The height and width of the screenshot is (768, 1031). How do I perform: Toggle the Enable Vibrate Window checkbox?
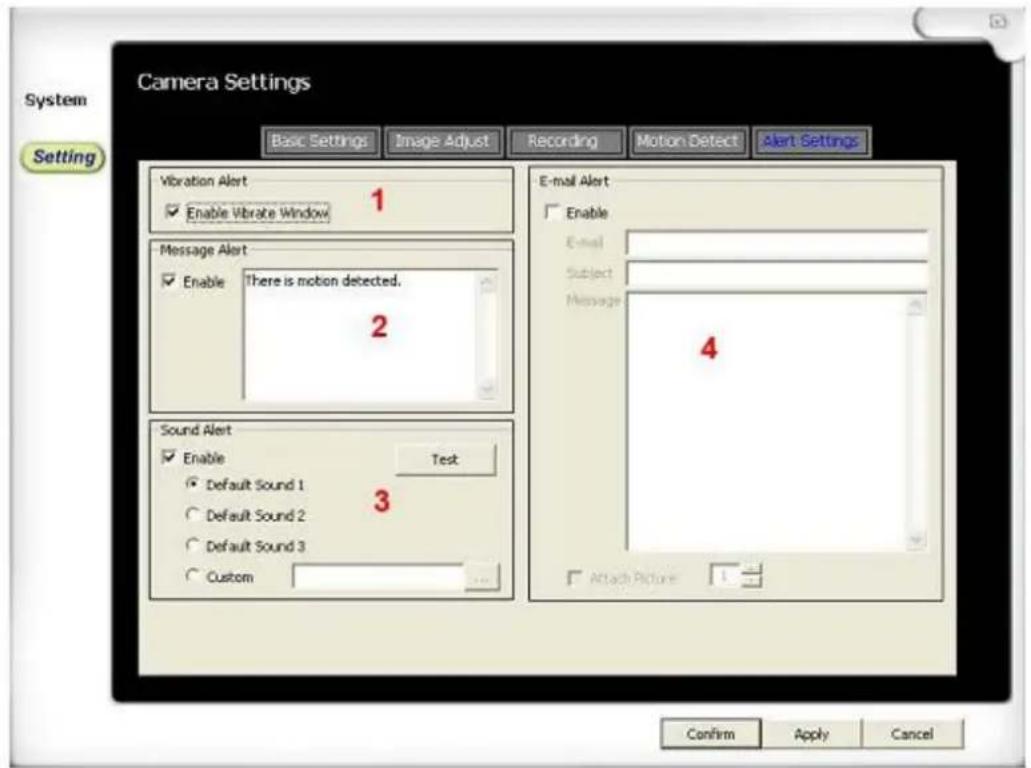point(174,213)
